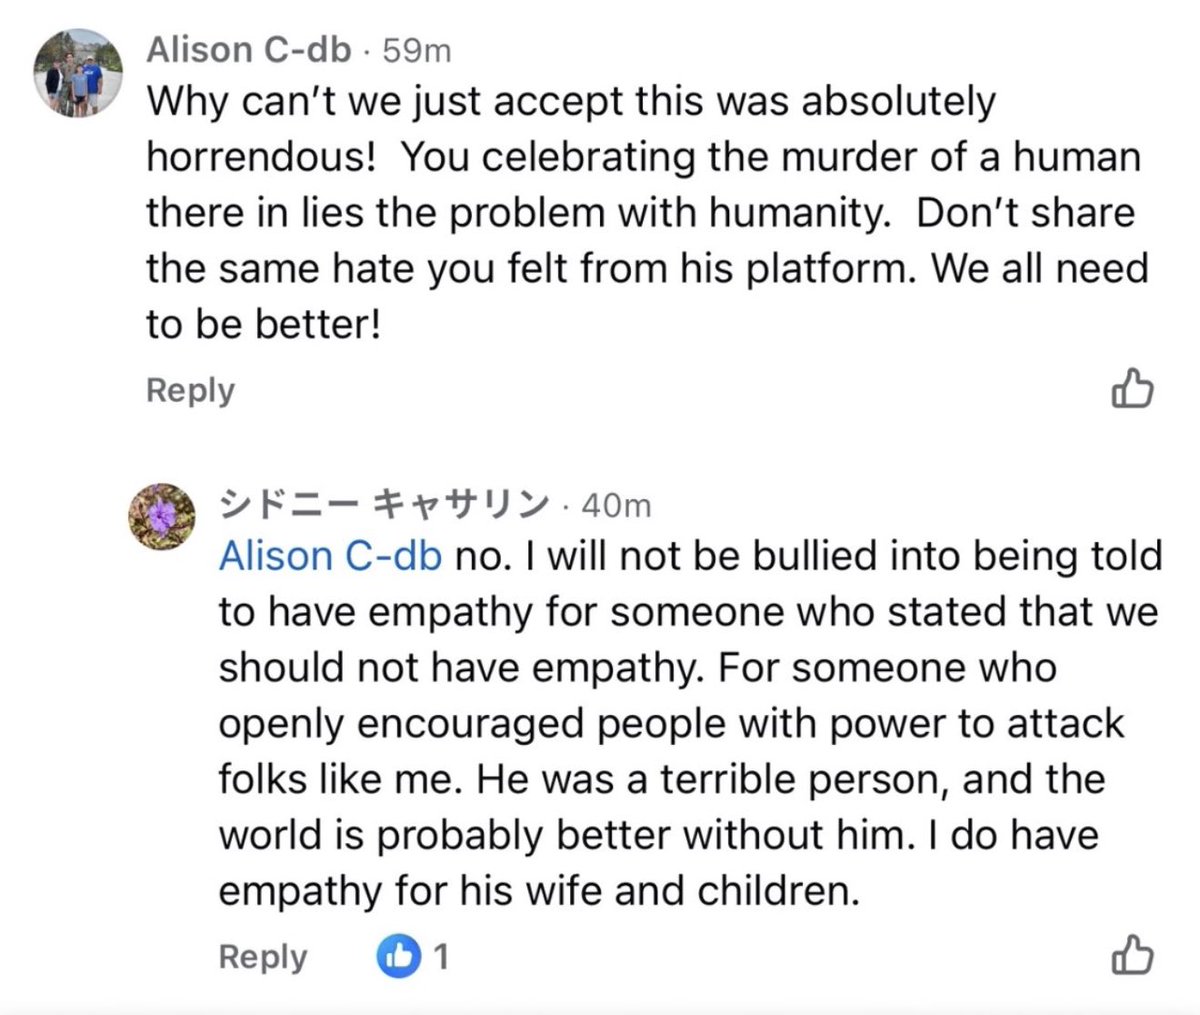The image size is (1200, 1015).
Task: Reply to シドニー キャサリン's comment
Action: click(262, 957)
